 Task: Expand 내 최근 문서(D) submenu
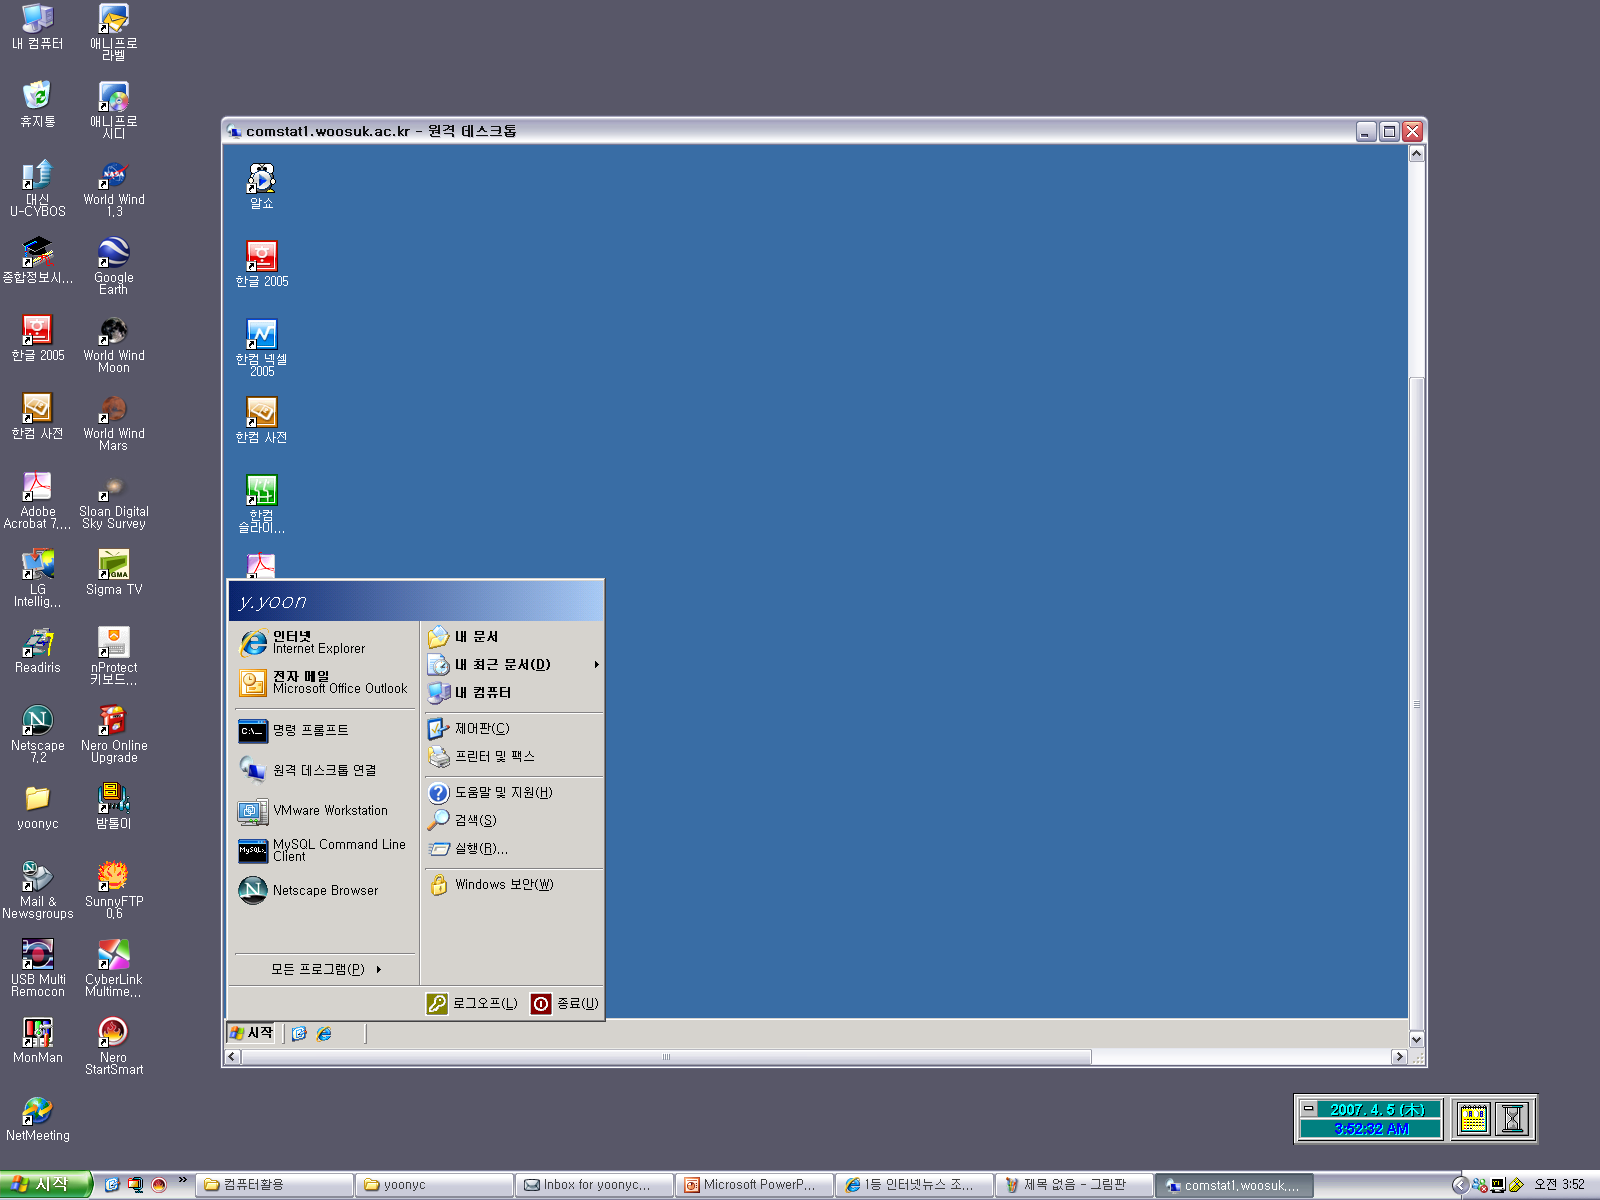coord(513,664)
